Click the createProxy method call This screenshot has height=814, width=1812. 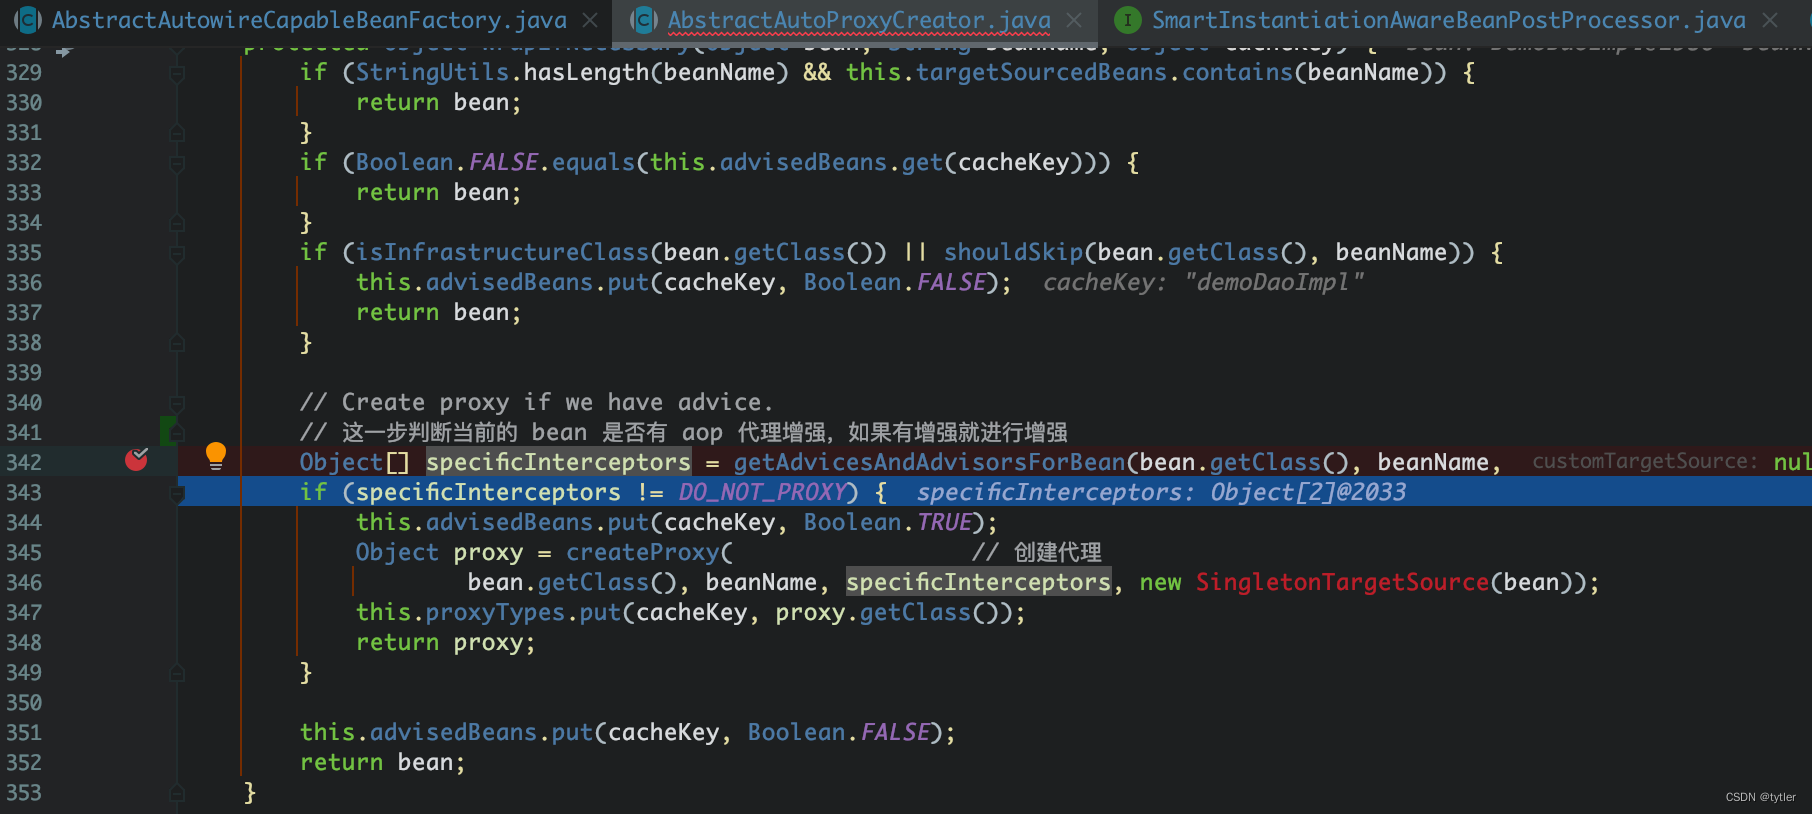642,552
